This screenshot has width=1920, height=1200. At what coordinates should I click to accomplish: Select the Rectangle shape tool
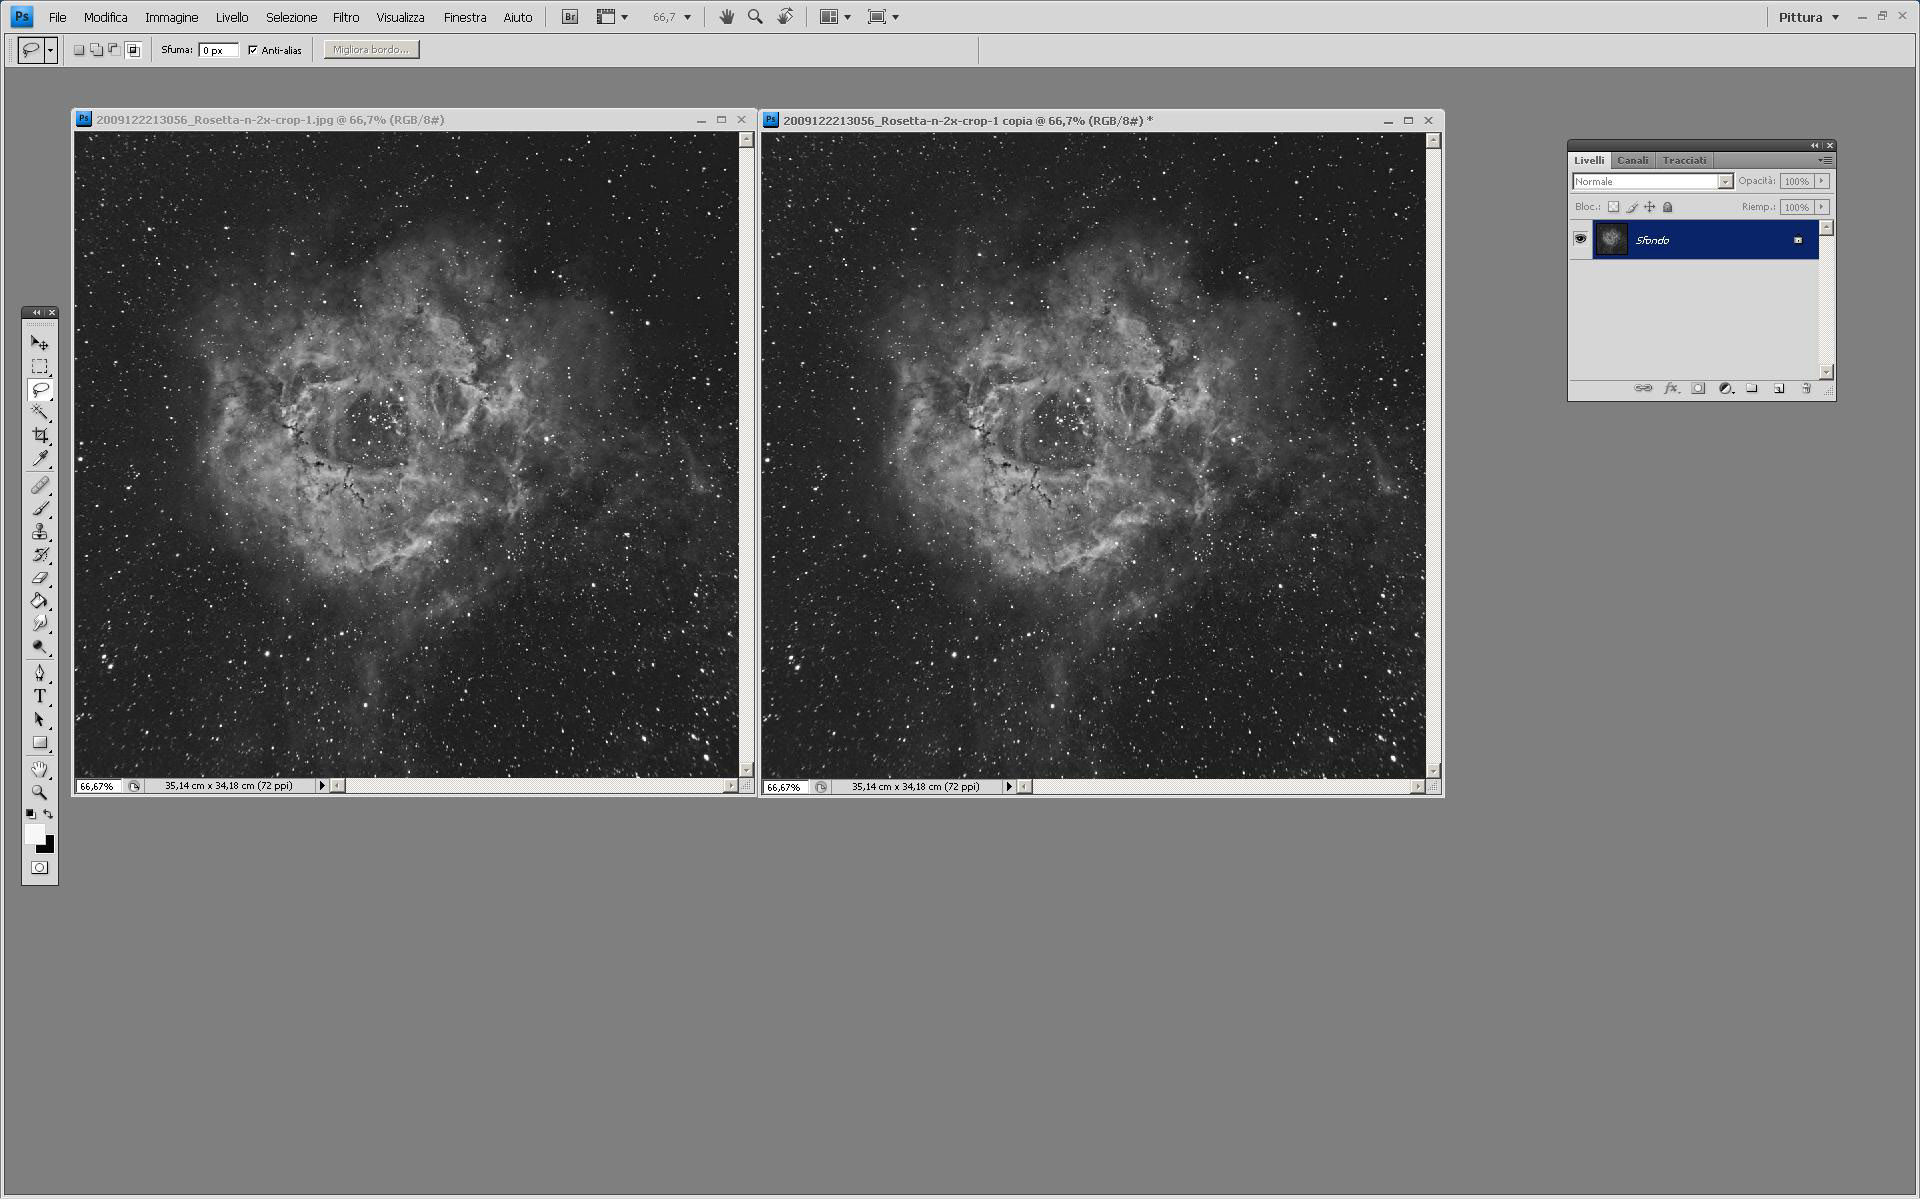pyautogui.click(x=40, y=742)
